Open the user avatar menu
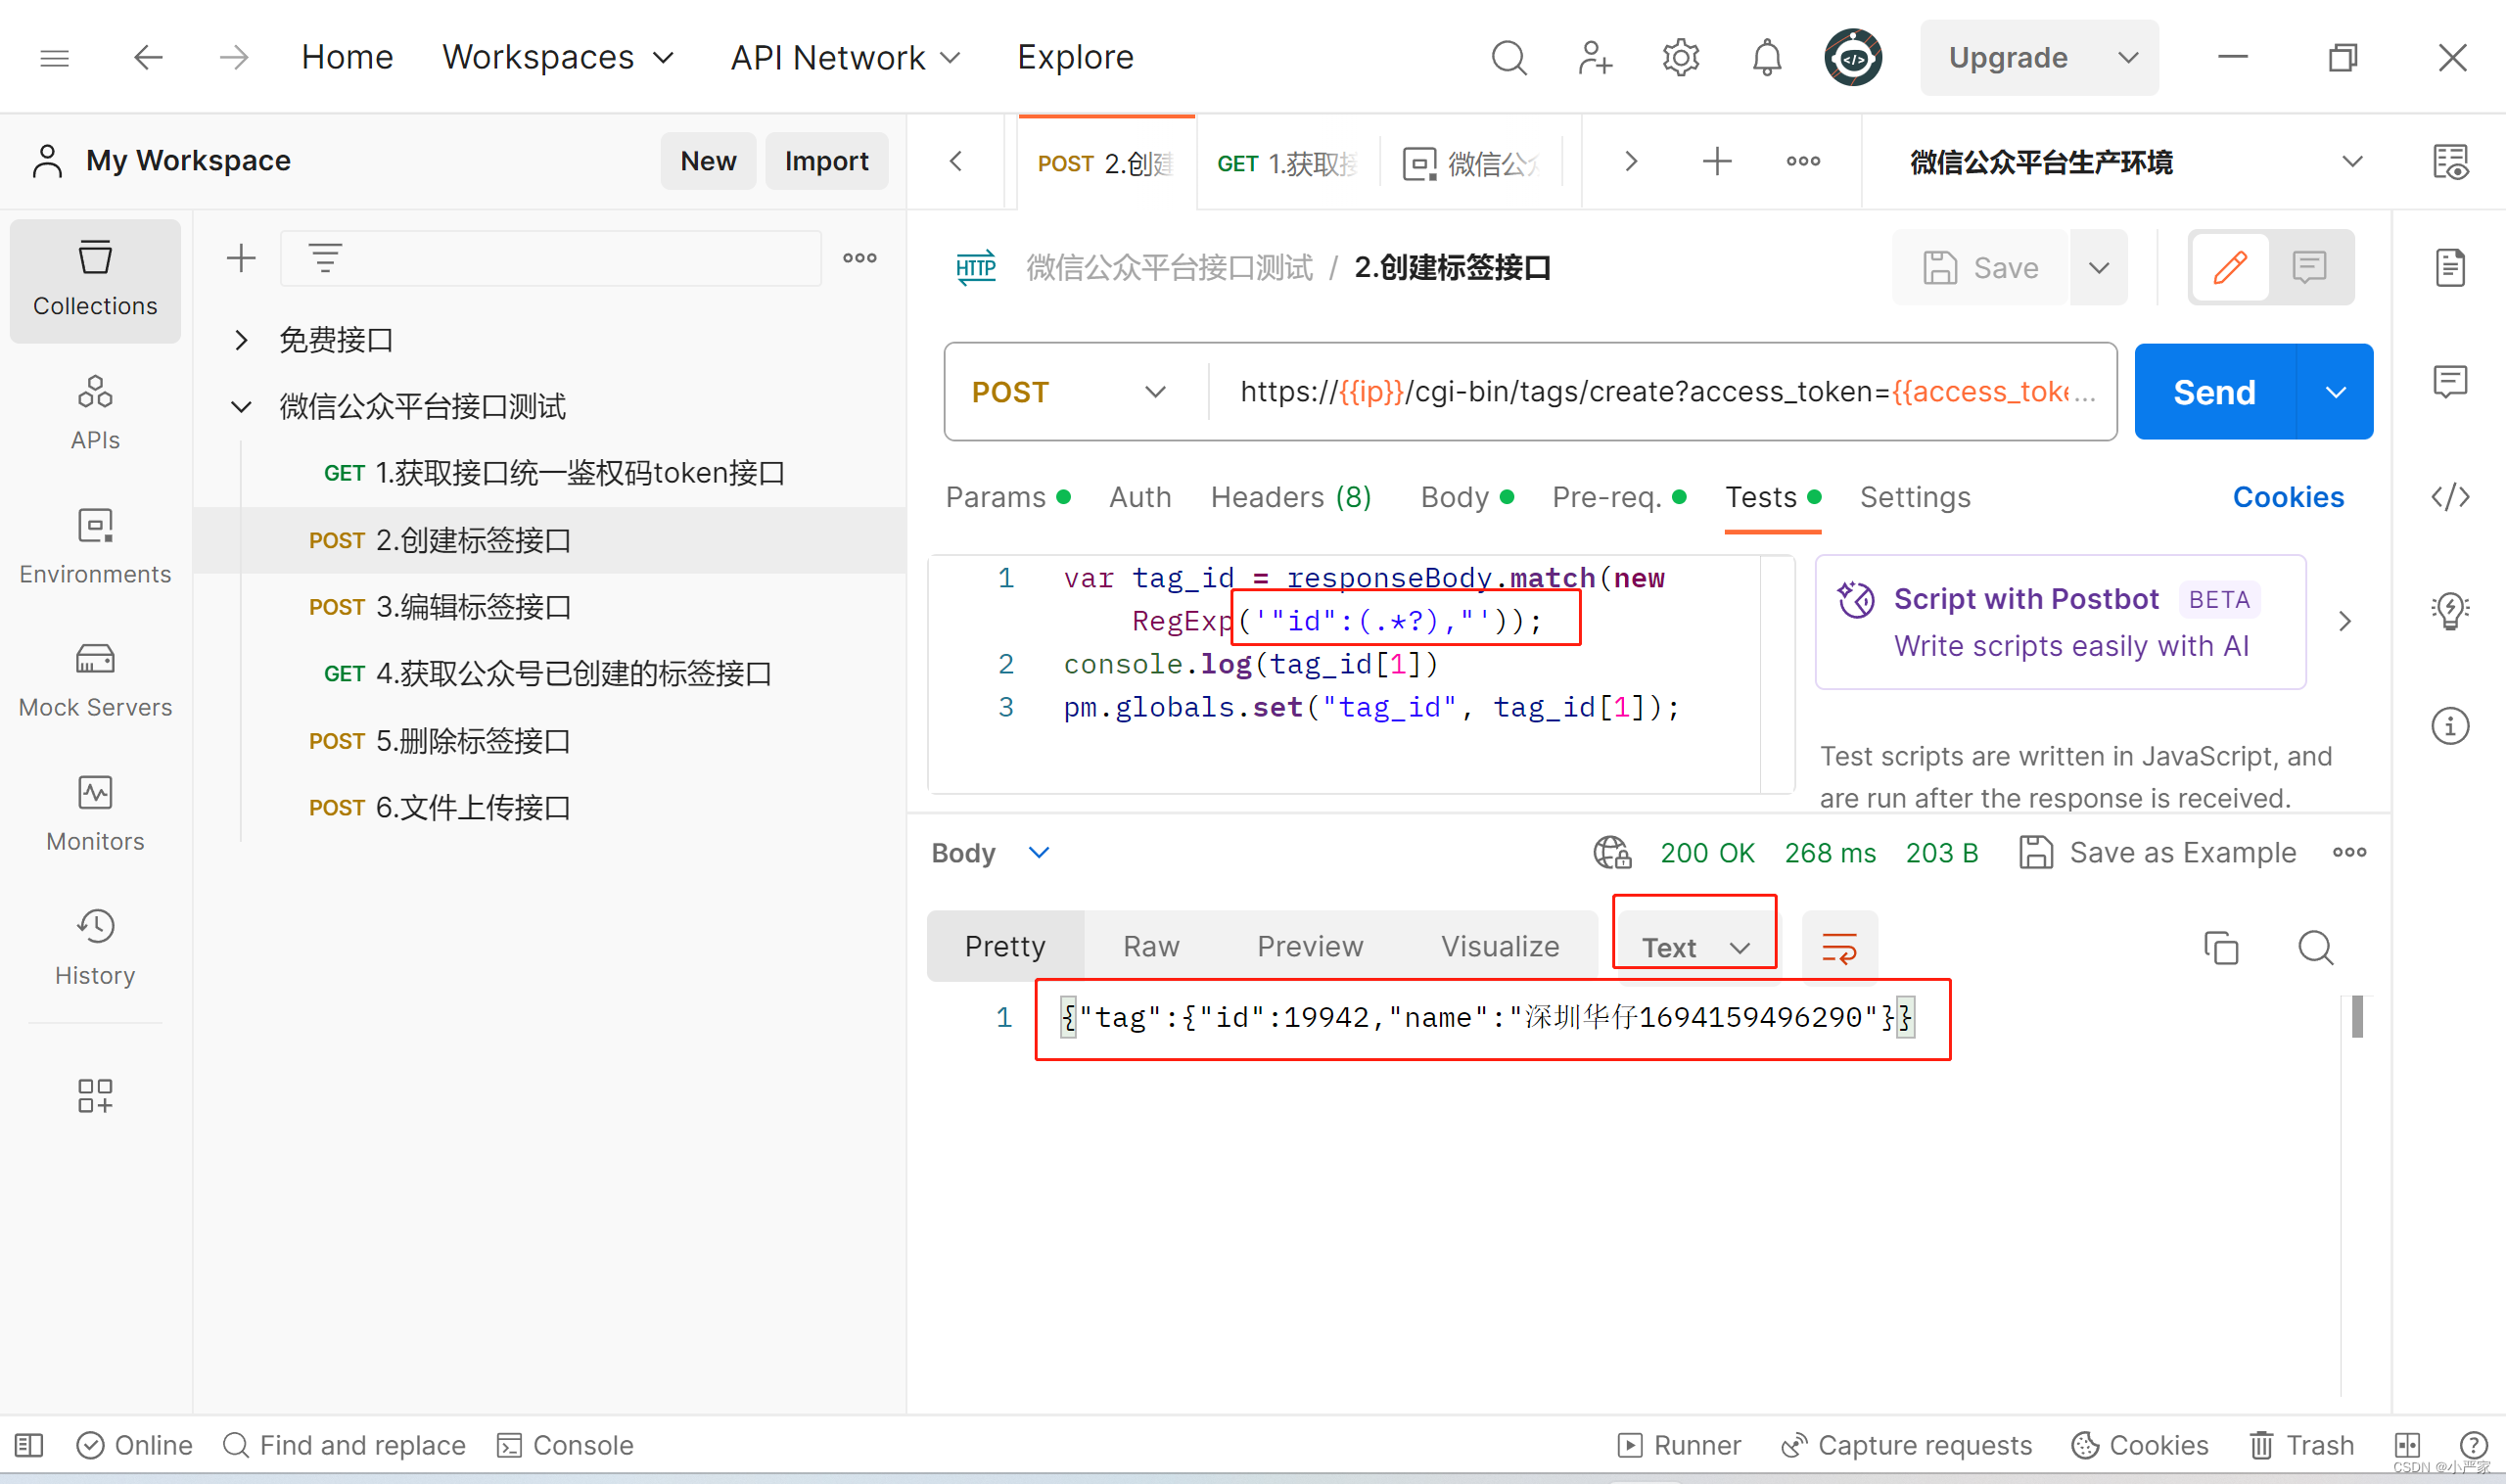Viewport: 2506px width, 1484px height. [x=1853, y=58]
